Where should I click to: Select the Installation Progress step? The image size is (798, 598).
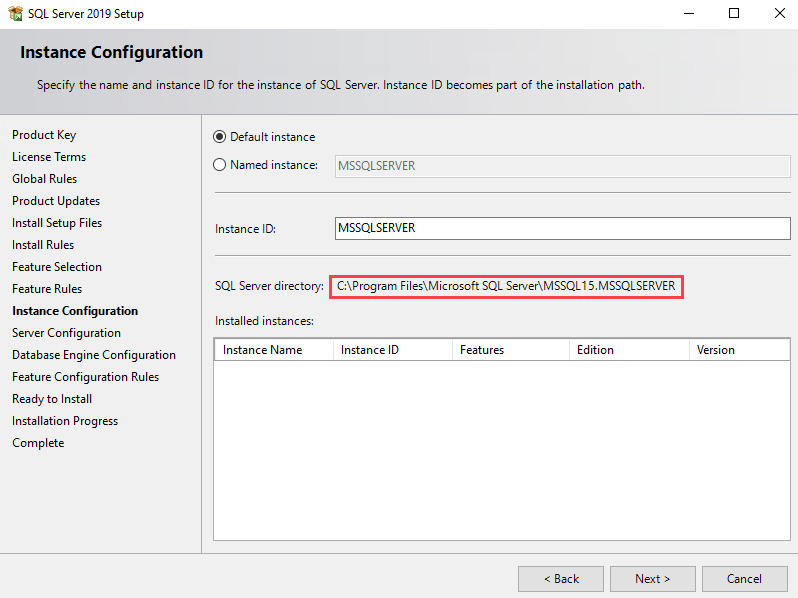(65, 421)
